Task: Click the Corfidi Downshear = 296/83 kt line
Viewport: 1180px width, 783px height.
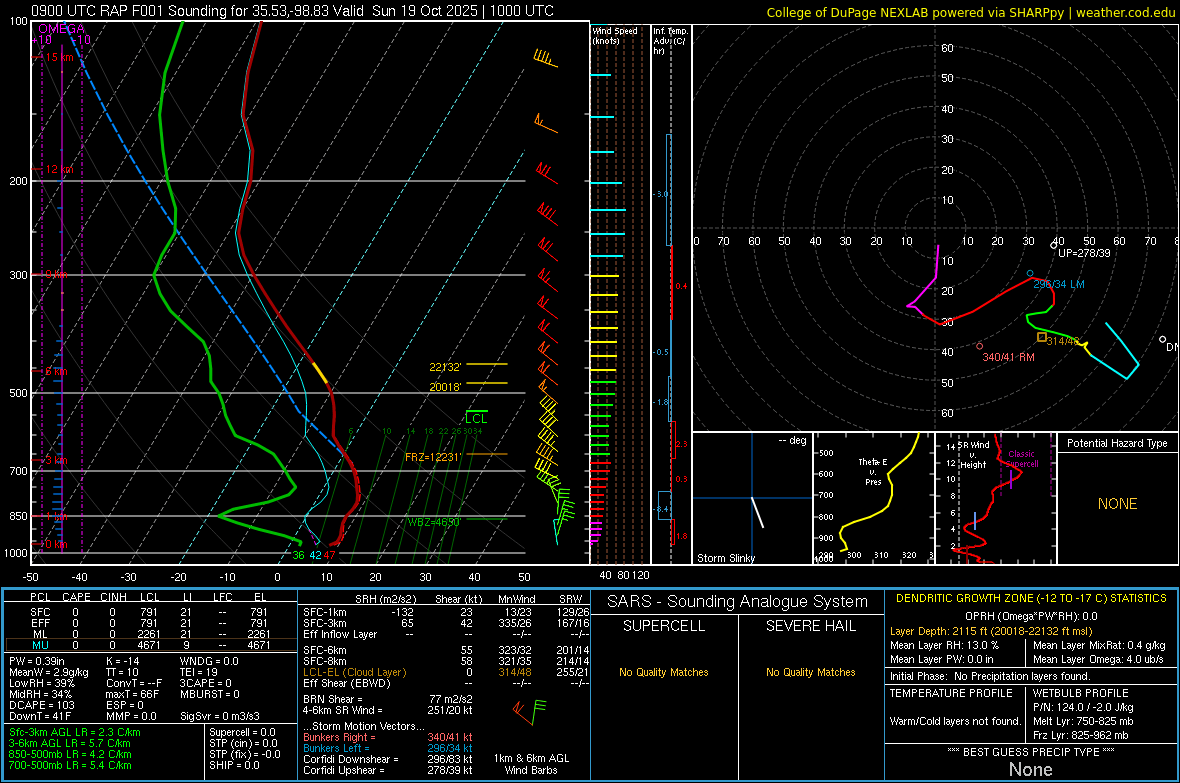Action: point(388,760)
